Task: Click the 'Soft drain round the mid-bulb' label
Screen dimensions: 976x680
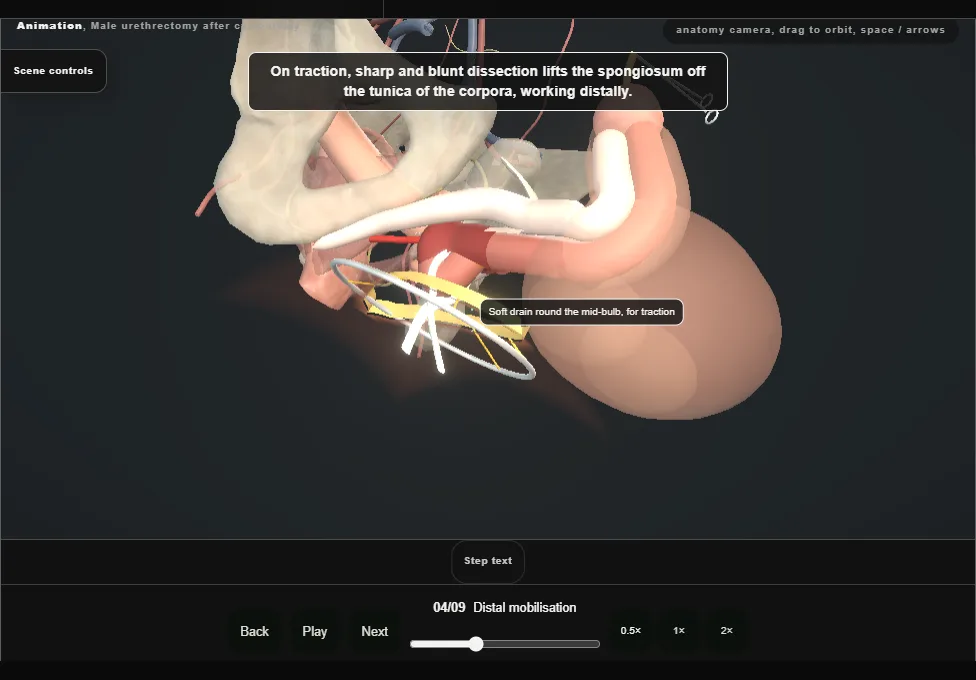Action: (x=581, y=312)
